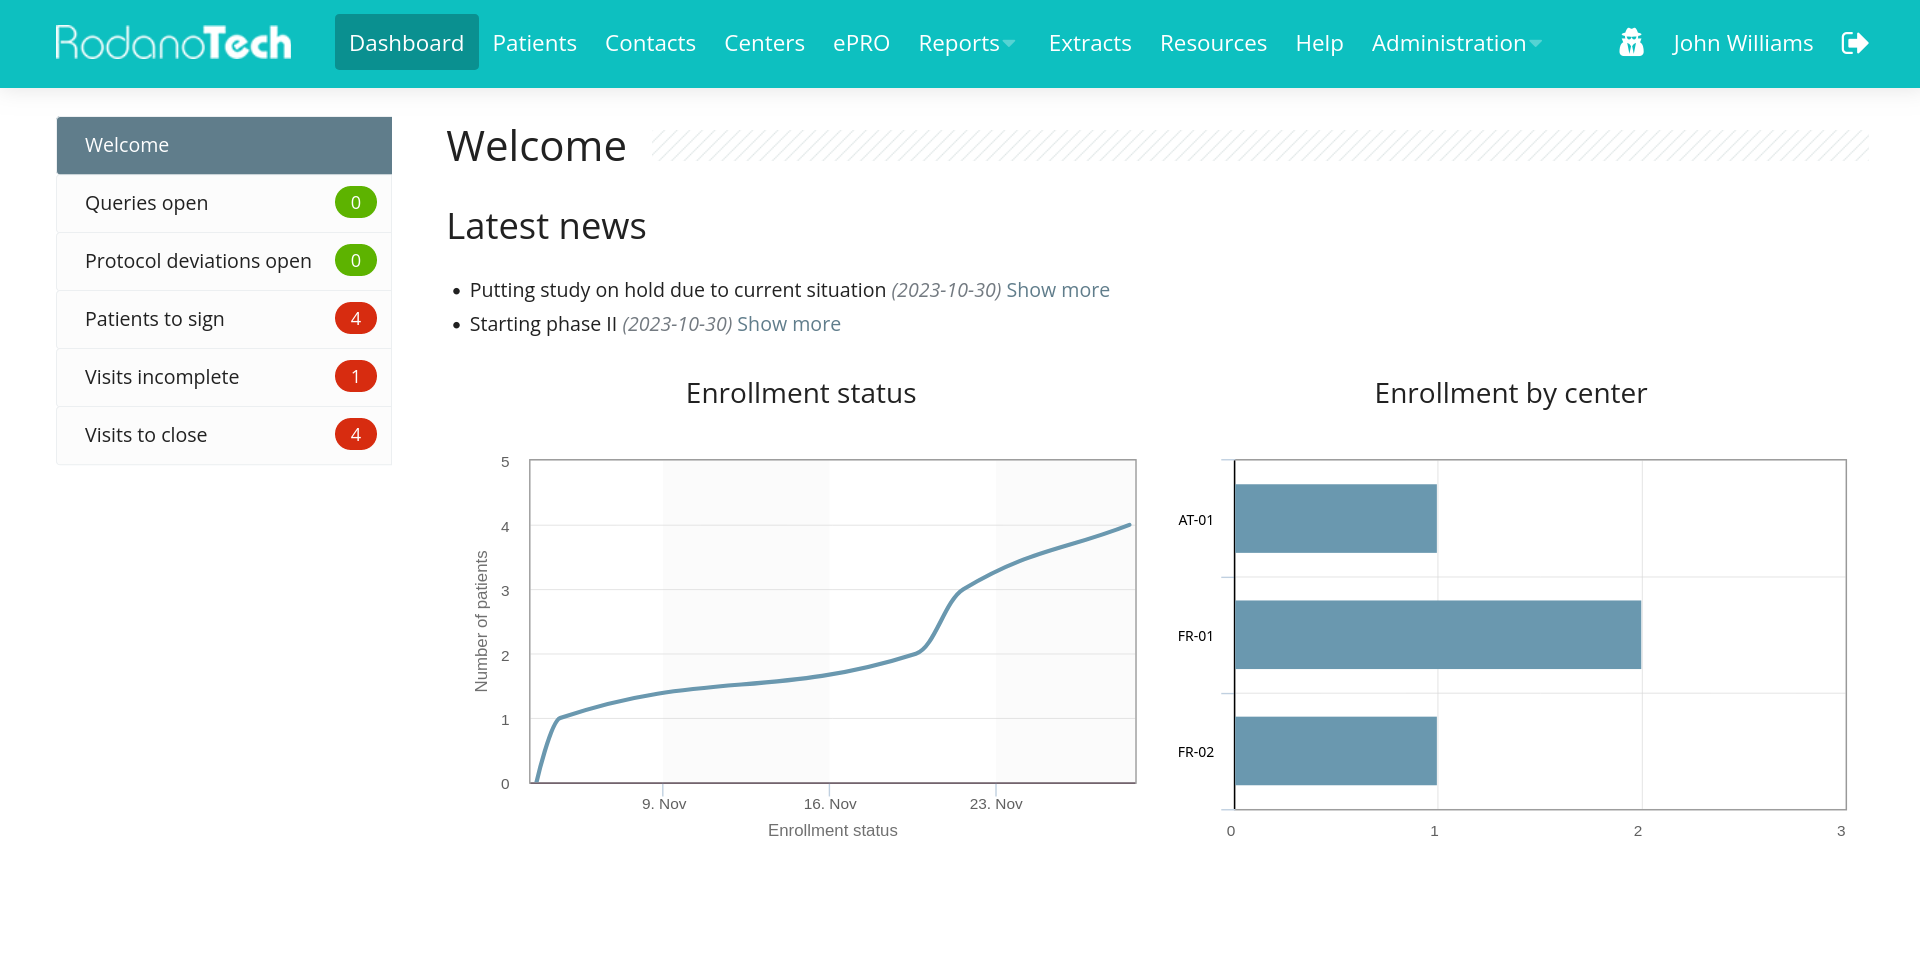Screen dimensions: 1920x976
Task: Open the Patients tab in navigation
Action: coord(534,43)
